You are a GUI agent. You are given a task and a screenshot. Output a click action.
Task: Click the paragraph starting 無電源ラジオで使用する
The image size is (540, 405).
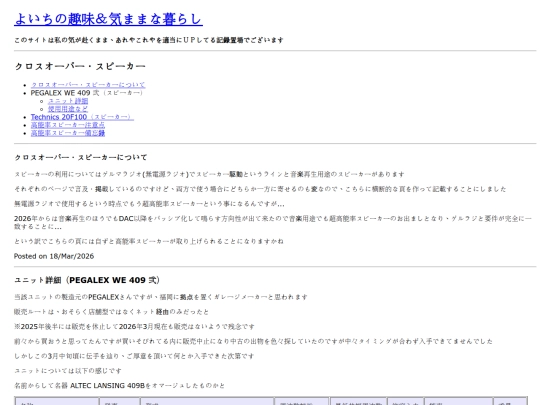149,204
